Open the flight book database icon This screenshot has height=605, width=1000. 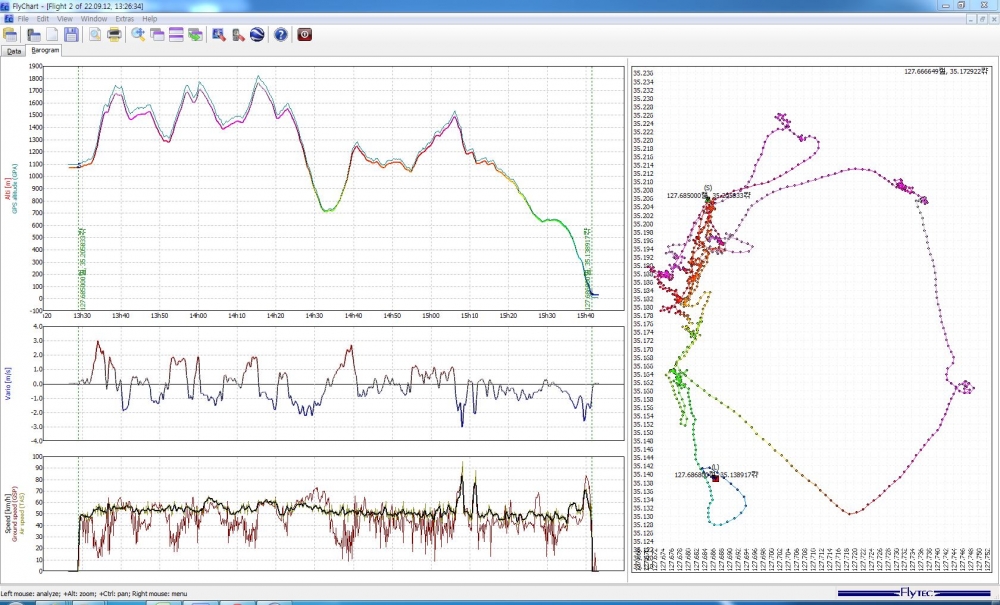tap(10, 34)
